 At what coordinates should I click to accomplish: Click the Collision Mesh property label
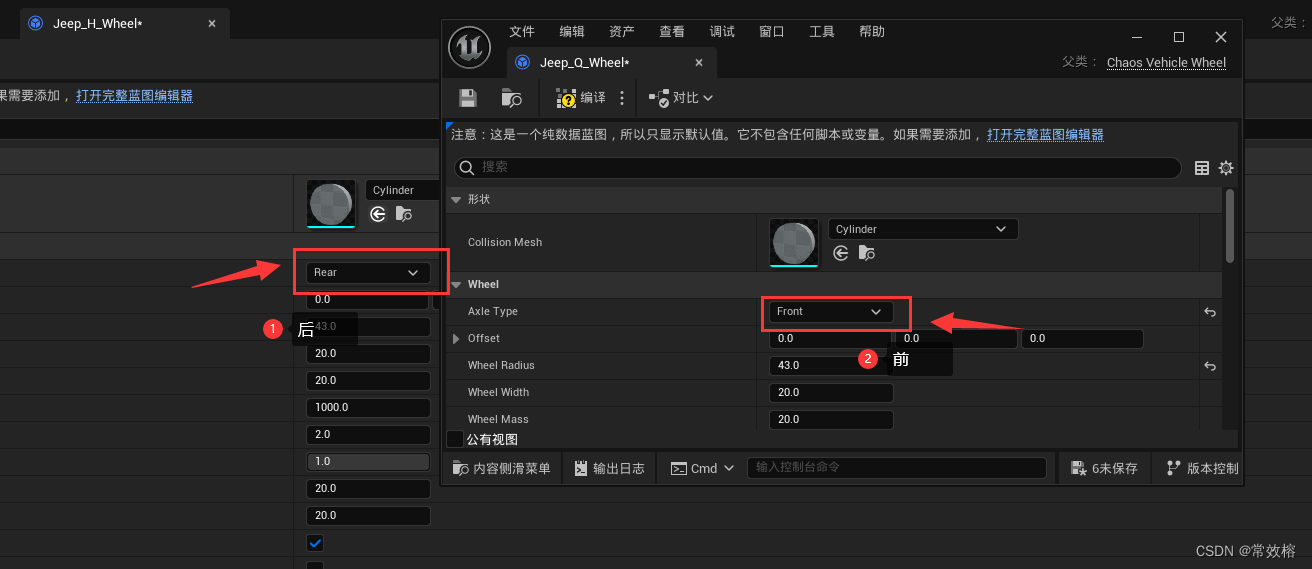coord(505,243)
